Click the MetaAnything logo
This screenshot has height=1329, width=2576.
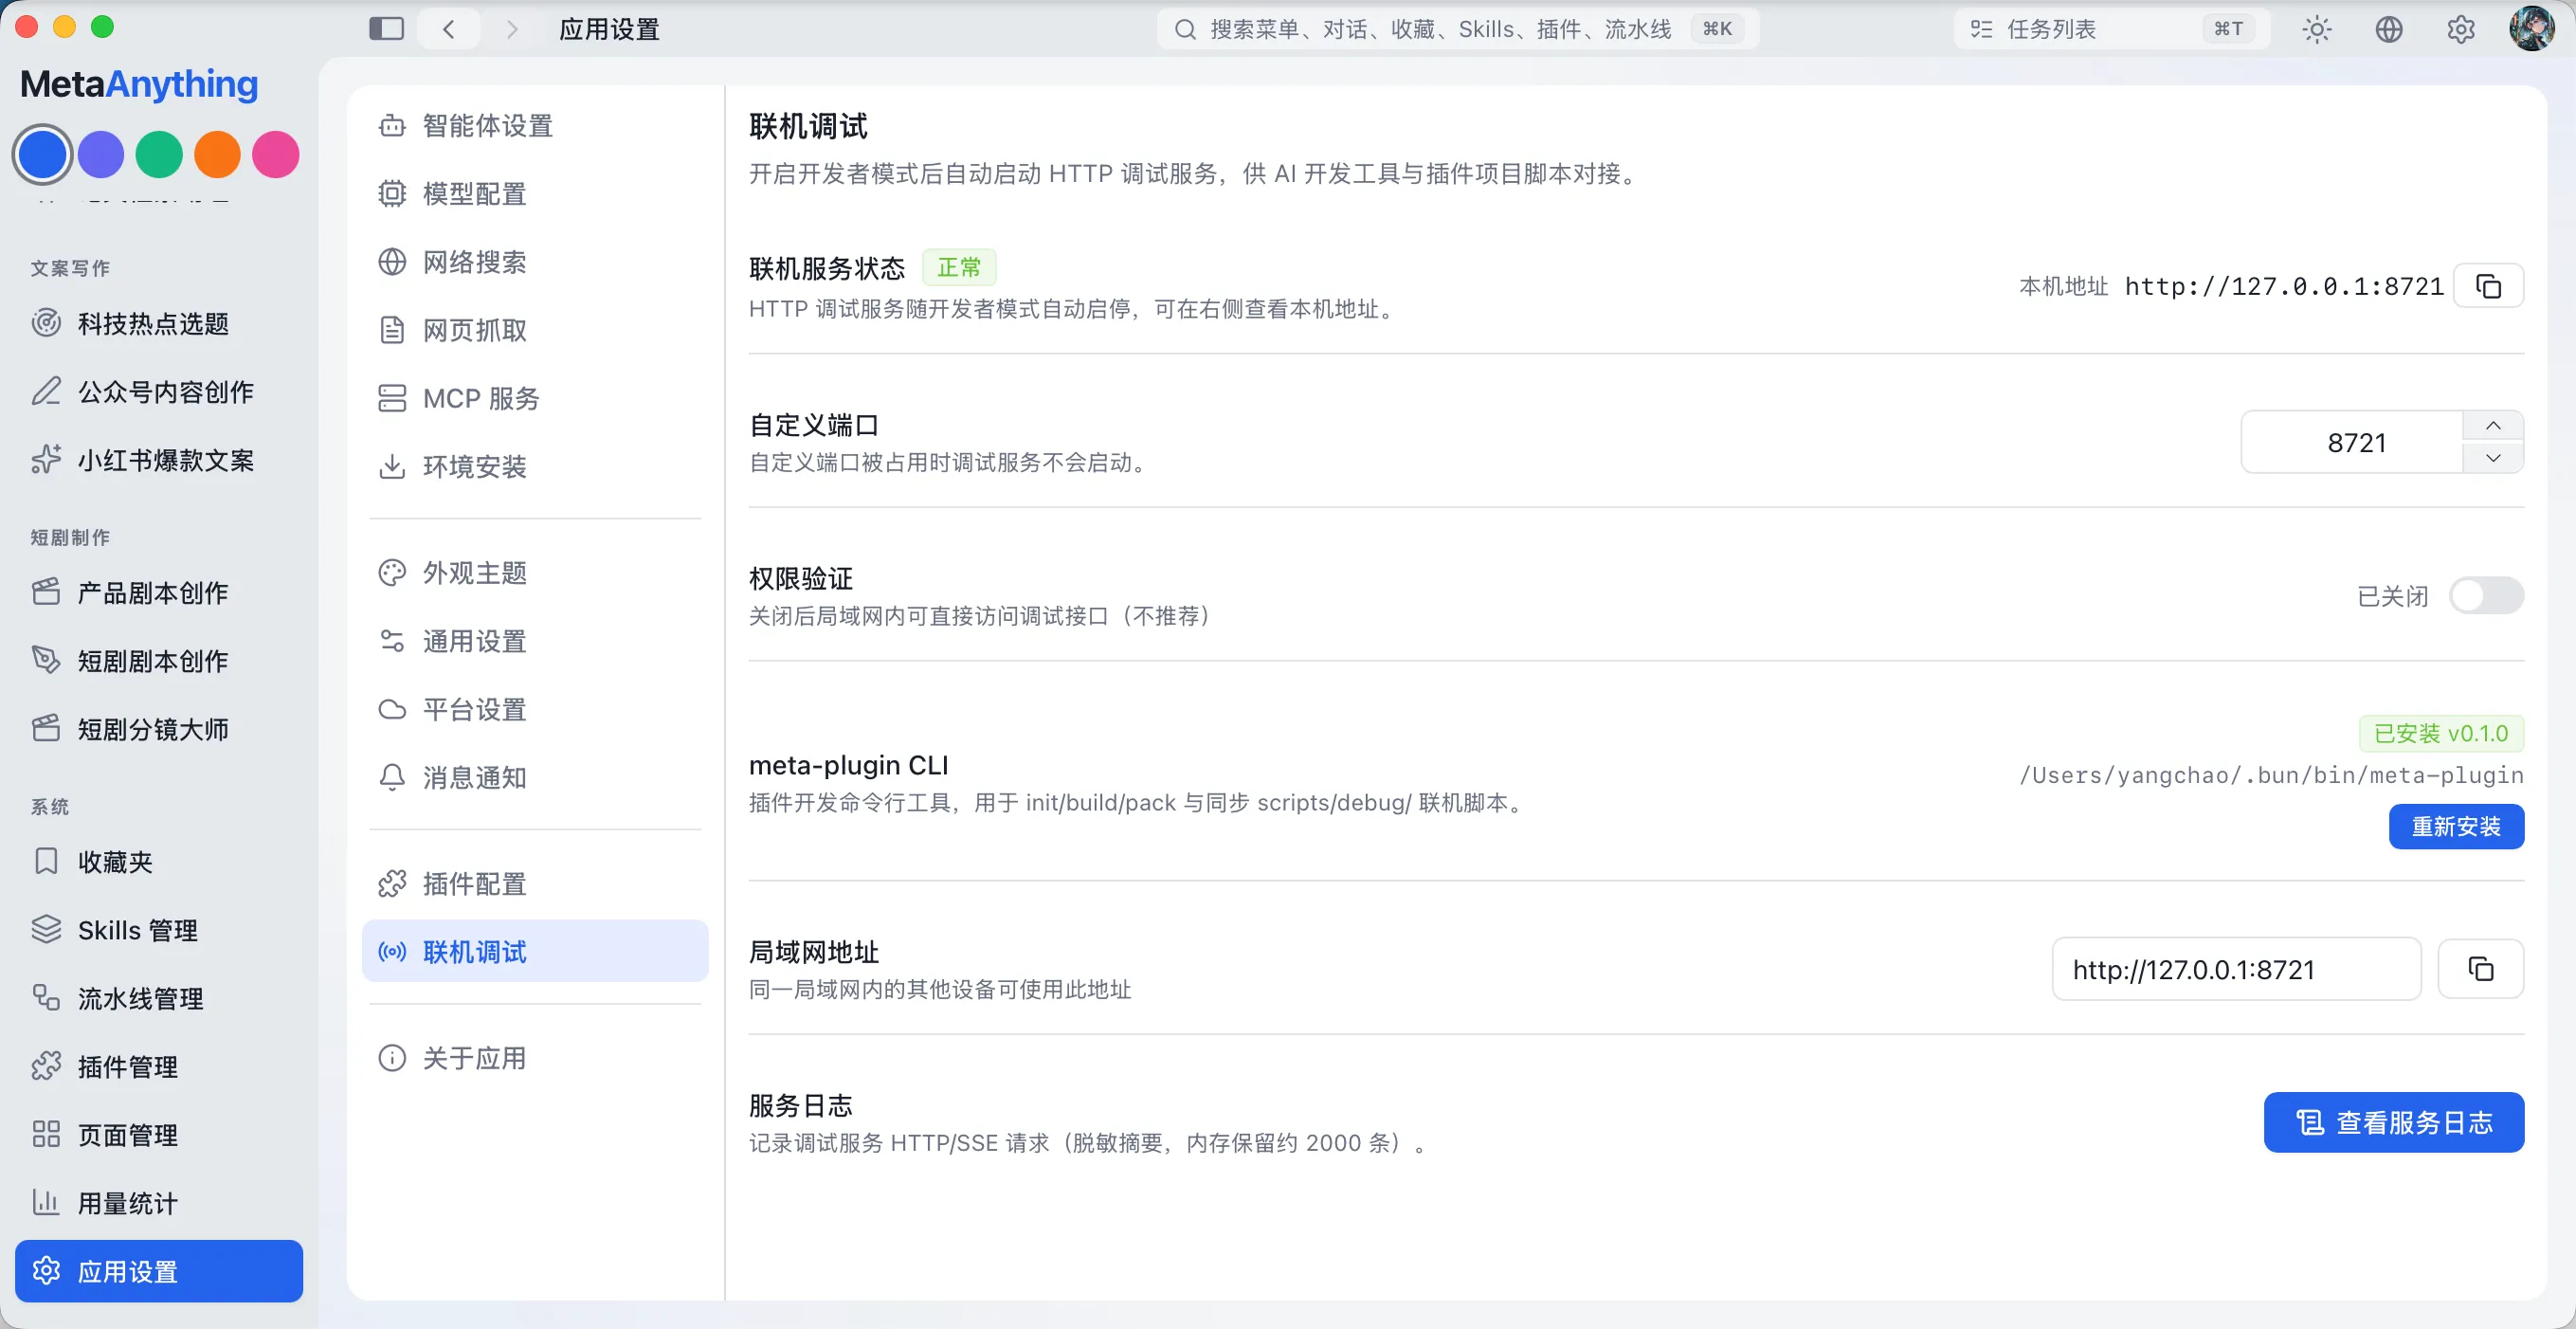[x=139, y=84]
